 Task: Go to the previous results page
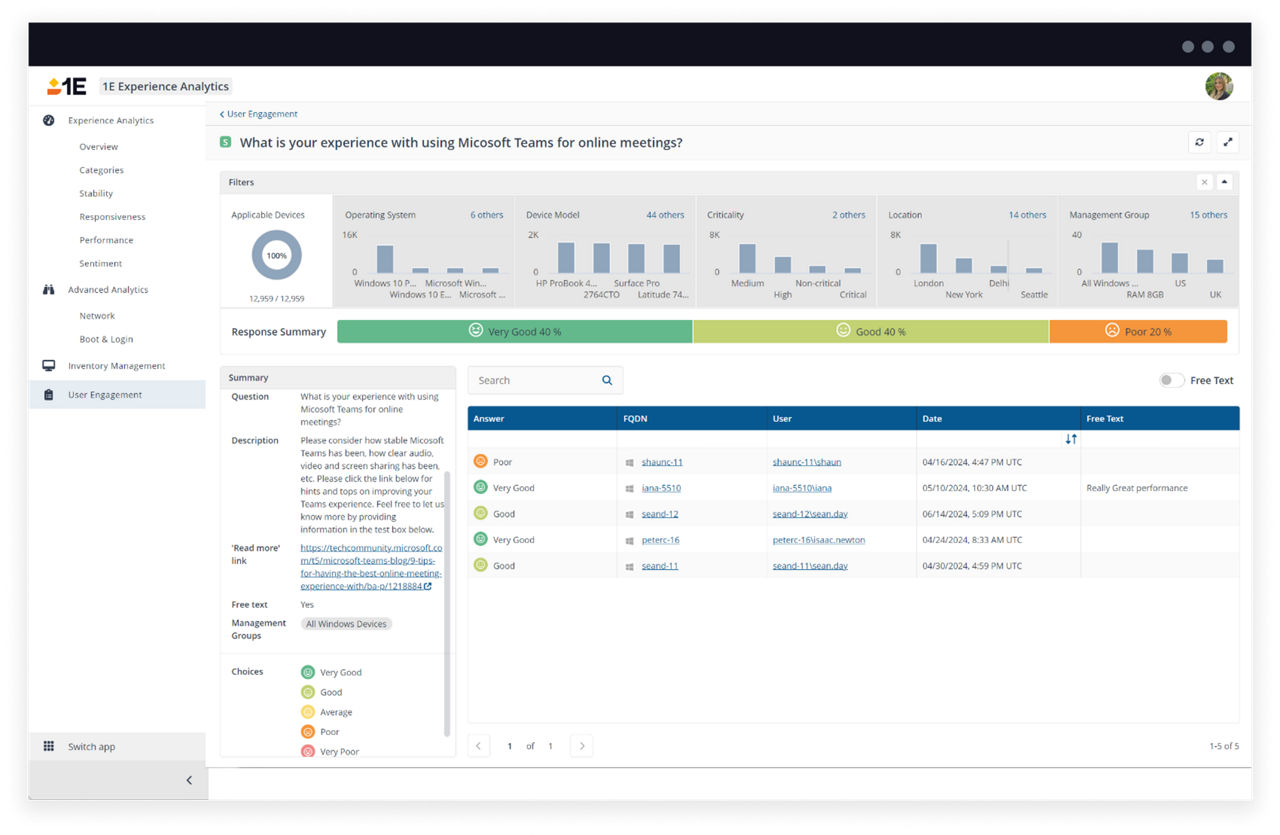point(479,746)
